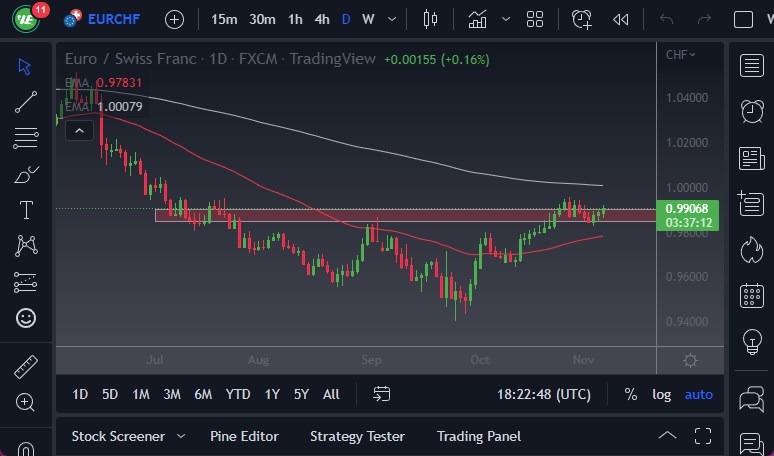Viewport: 774px width, 456px height.
Task: Set the 6M date range
Action: click(x=203, y=394)
